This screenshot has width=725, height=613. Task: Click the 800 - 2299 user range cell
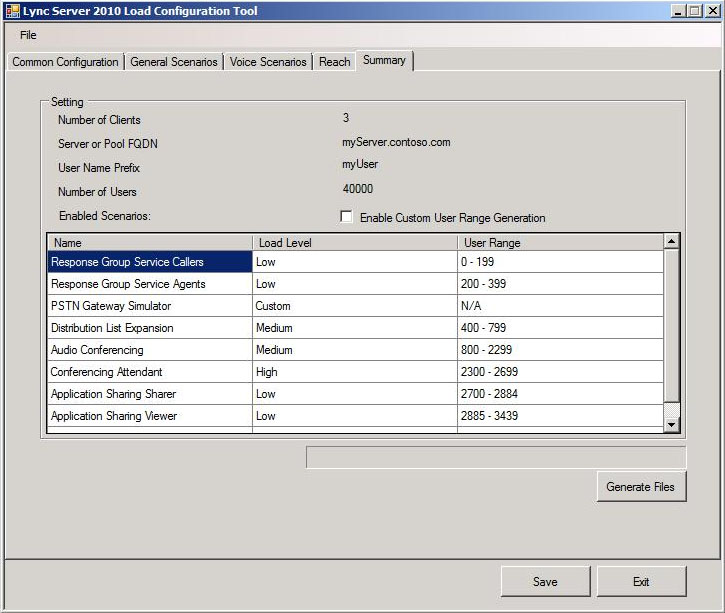tap(560, 350)
